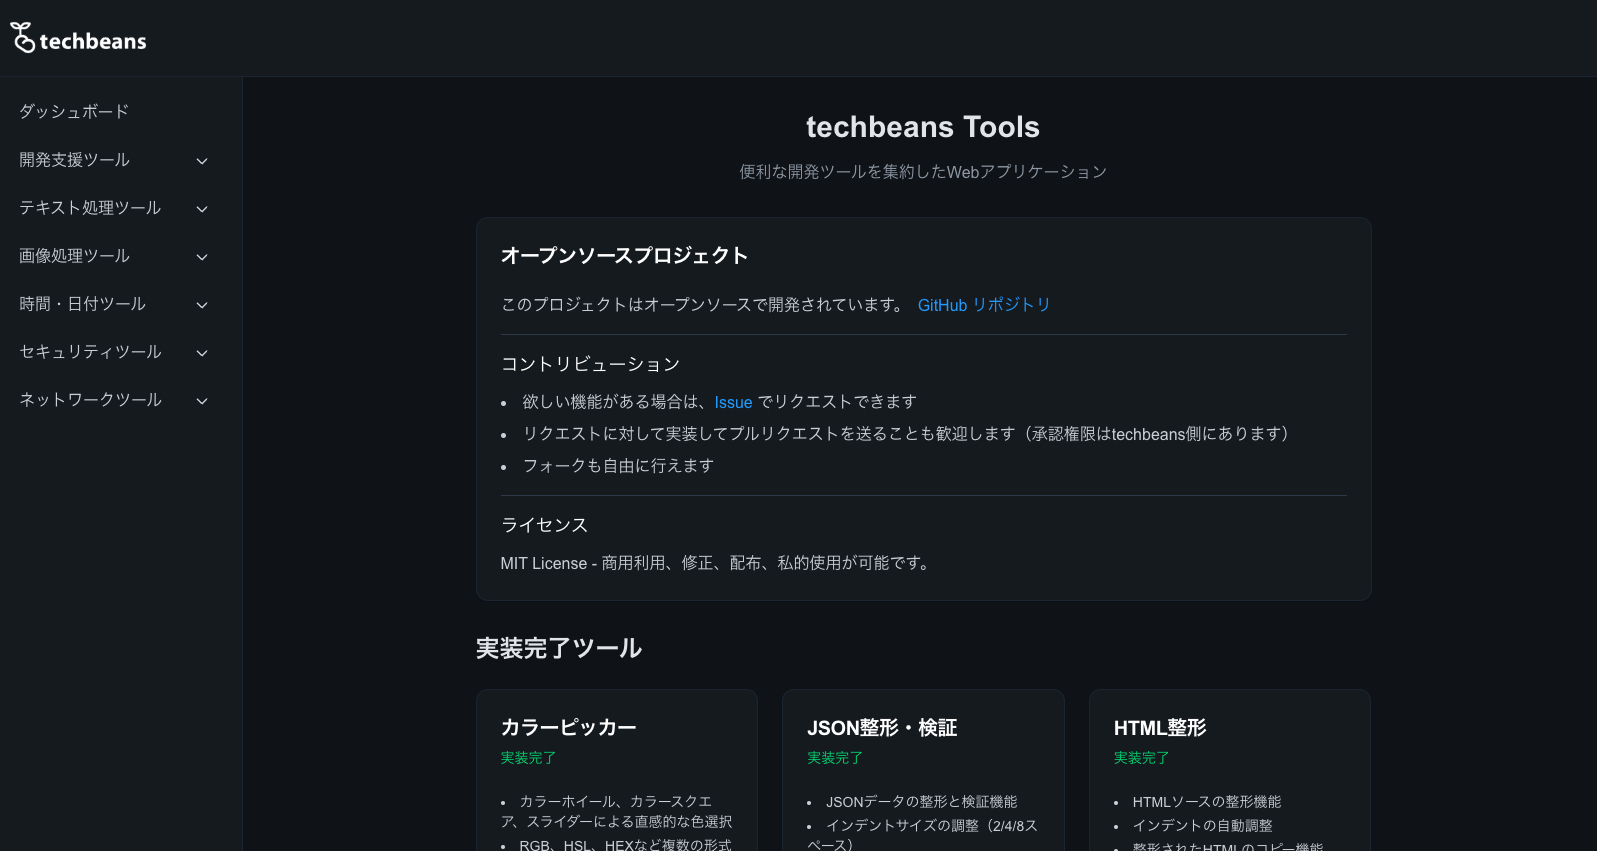Open the カラーピッカー tool card
Viewport: 1597px width, 851px height.
[x=617, y=770]
